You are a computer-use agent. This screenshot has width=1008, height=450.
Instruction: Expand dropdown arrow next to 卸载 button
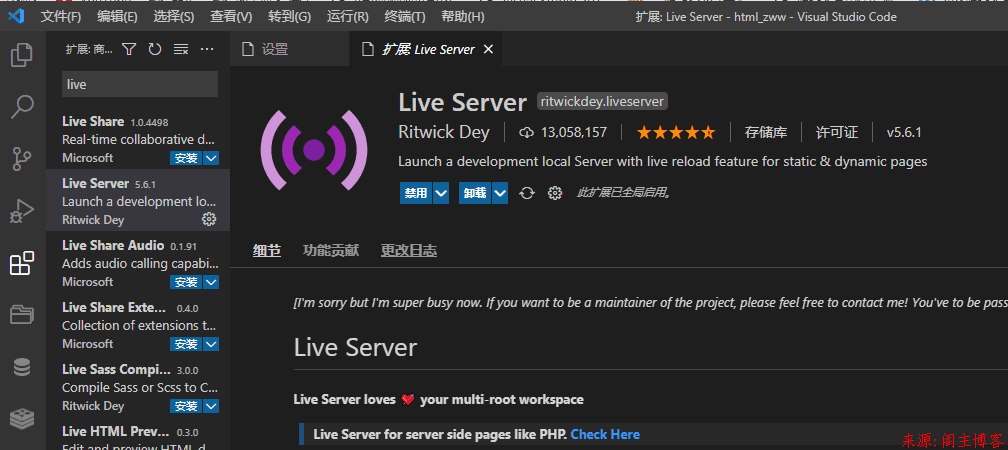point(500,193)
